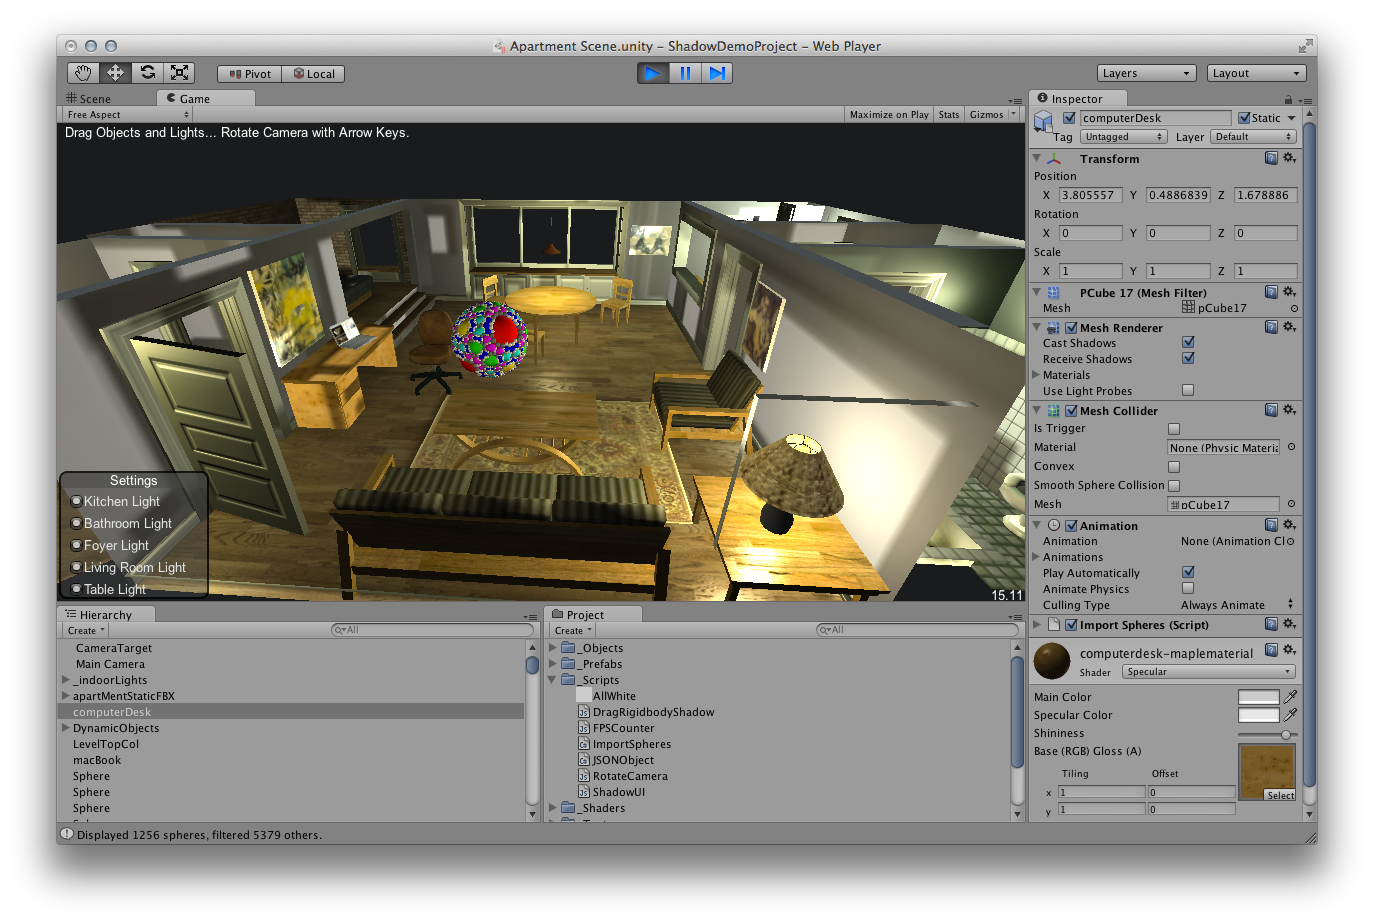1374x923 pixels.
Task: Select the RotateCamera script
Action: point(629,776)
